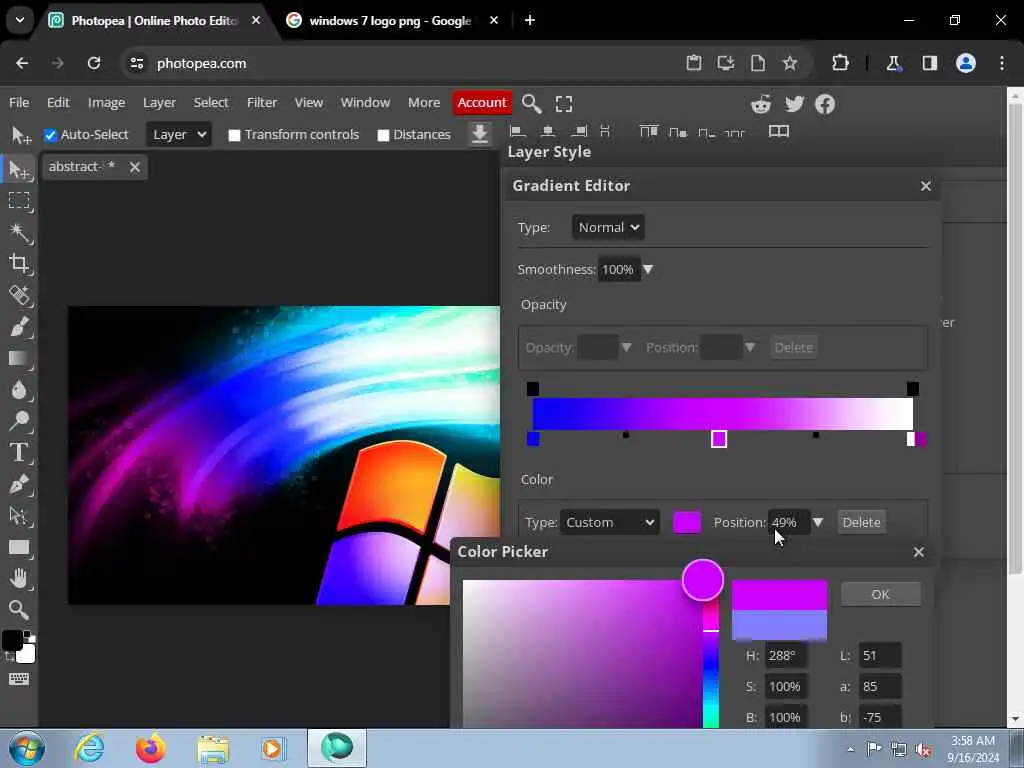This screenshot has height=768, width=1024.
Task: Open the color Type Custom dropdown
Action: [609, 522]
